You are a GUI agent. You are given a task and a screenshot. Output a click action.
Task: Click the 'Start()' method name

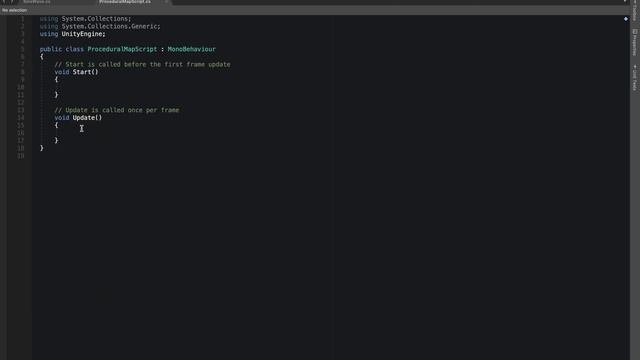tap(85, 72)
